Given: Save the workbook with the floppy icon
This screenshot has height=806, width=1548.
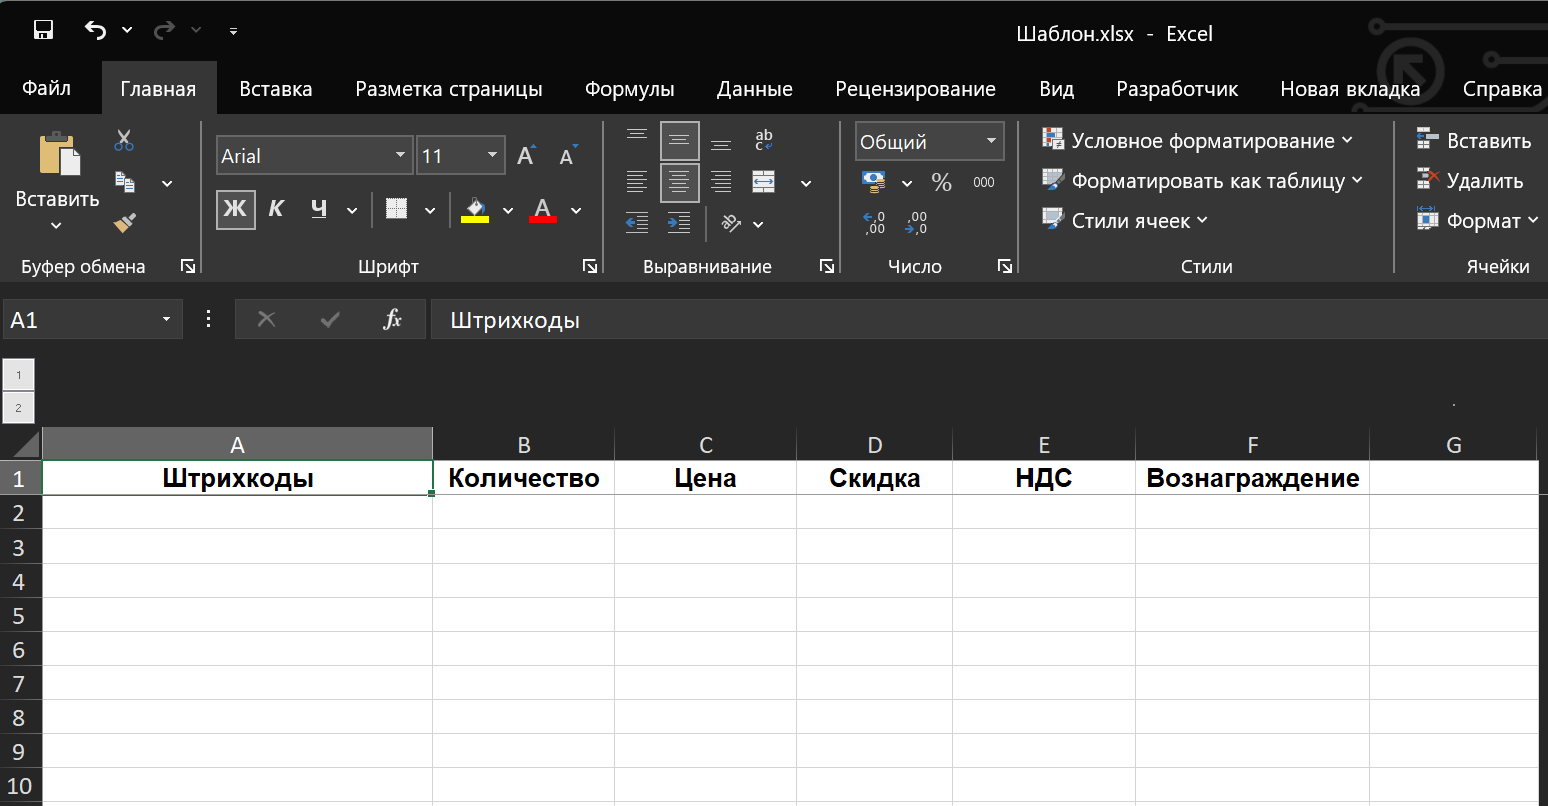Looking at the screenshot, I should [43, 30].
